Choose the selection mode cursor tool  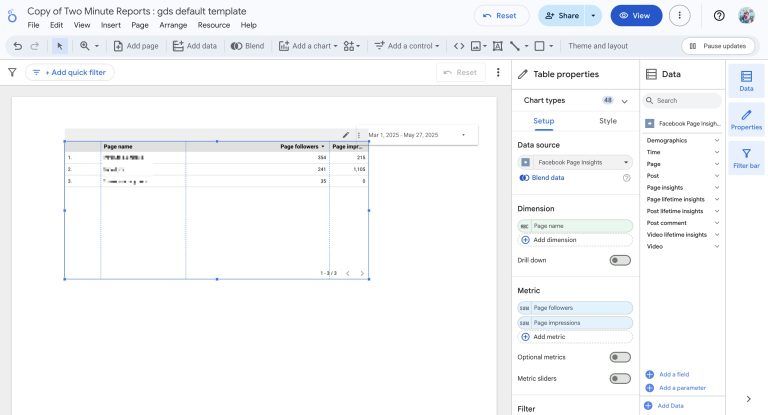point(60,46)
